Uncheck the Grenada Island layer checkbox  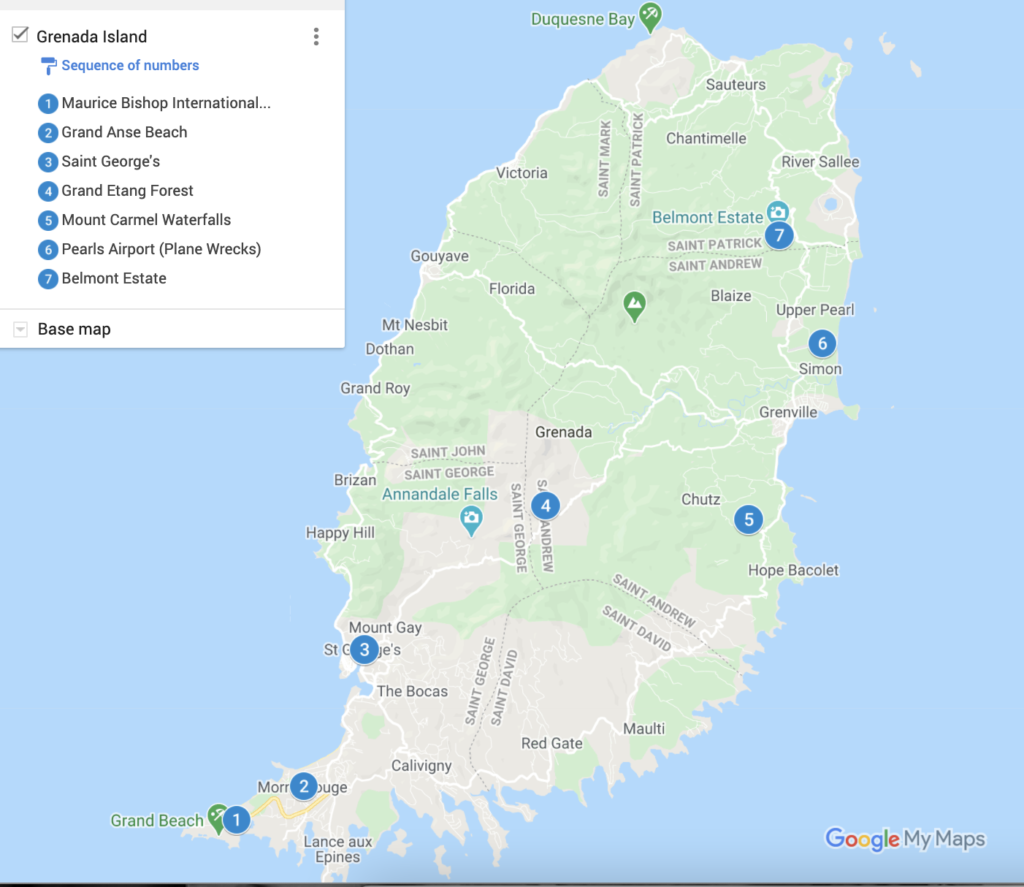[x=20, y=35]
